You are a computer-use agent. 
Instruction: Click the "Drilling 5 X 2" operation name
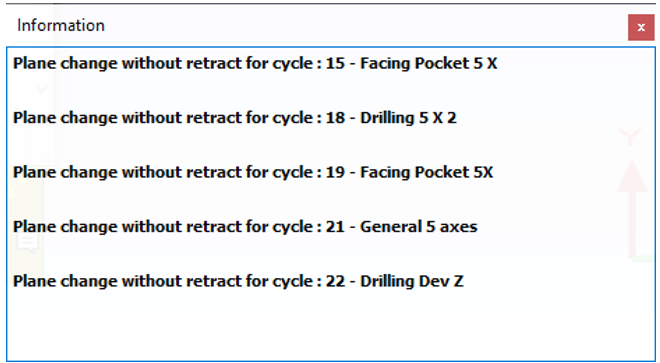(408, 117)
